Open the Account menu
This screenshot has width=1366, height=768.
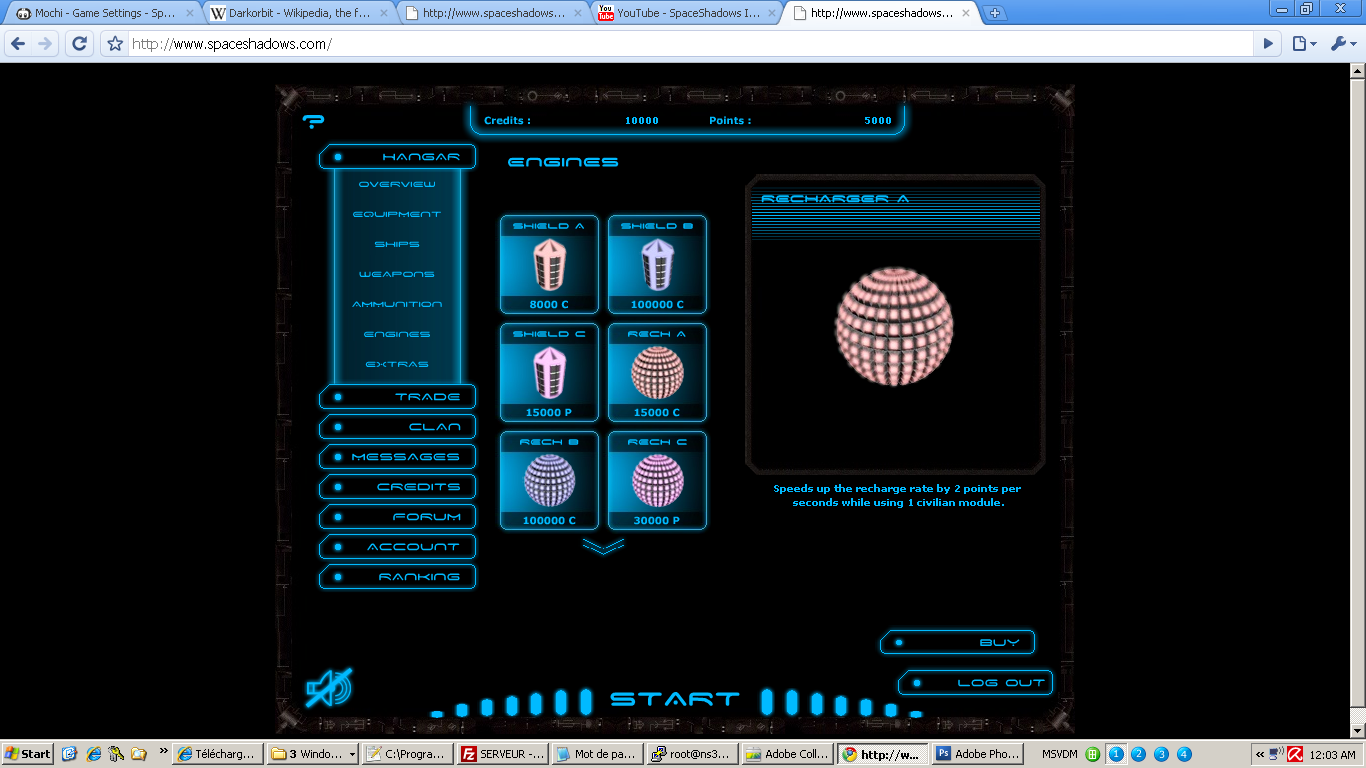pyautogui.click(x=397, y=547)
